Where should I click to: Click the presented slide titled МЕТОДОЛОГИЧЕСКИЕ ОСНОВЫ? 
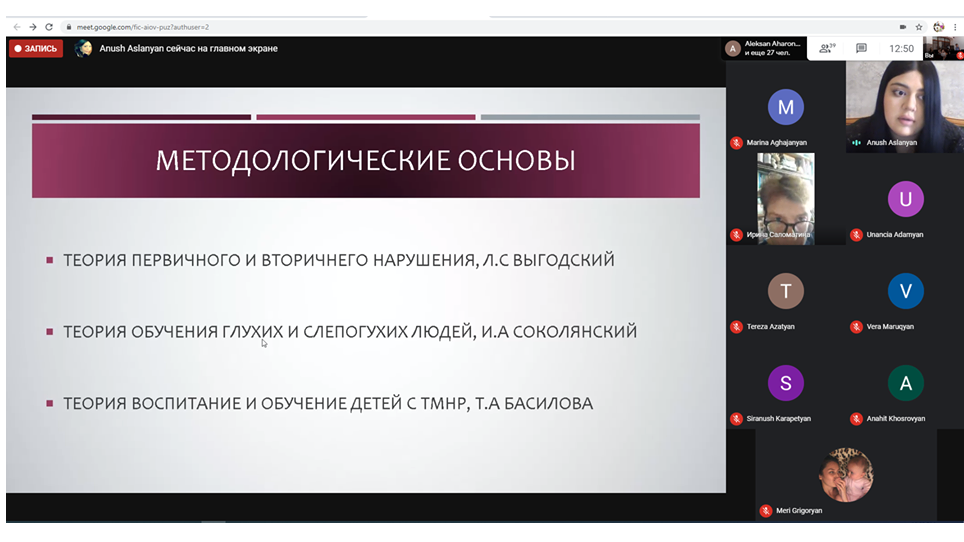pyautogui.click(x=365, y=290)
